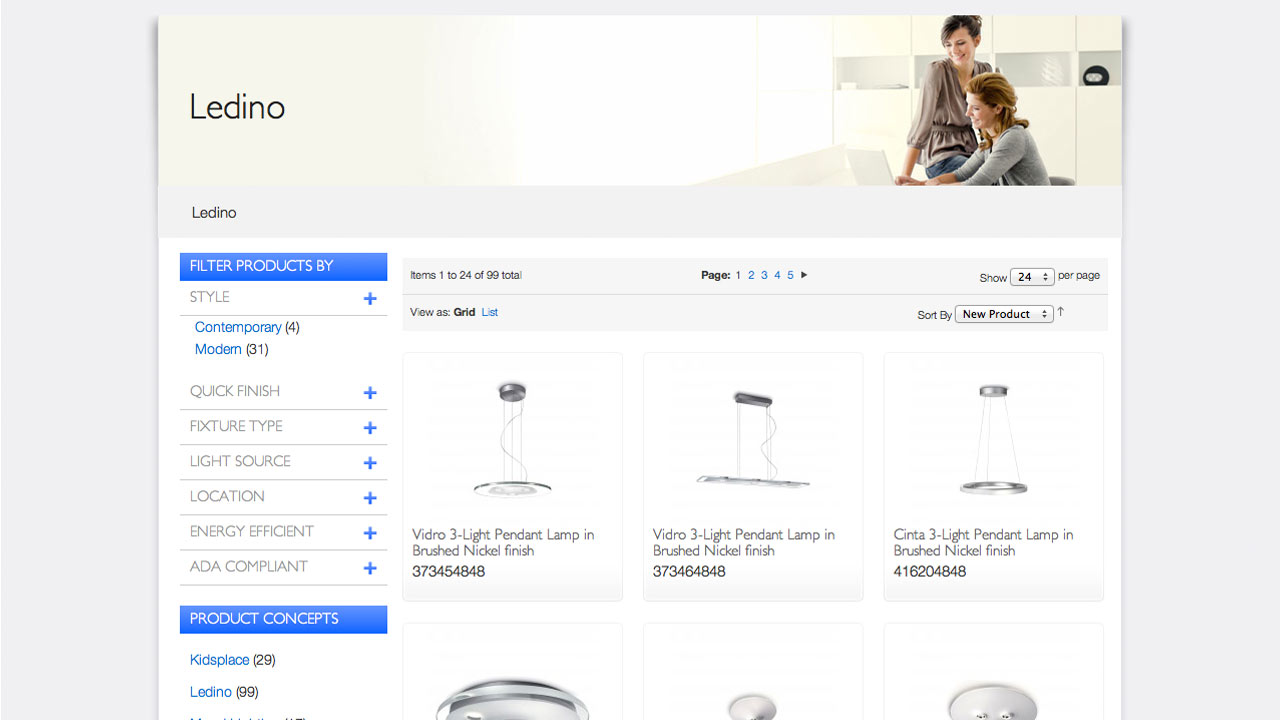This screenshot has height=720, width=1280.
Task: Toggle sort direction arrow next to New Product
Action: [x=1061, y=312]
